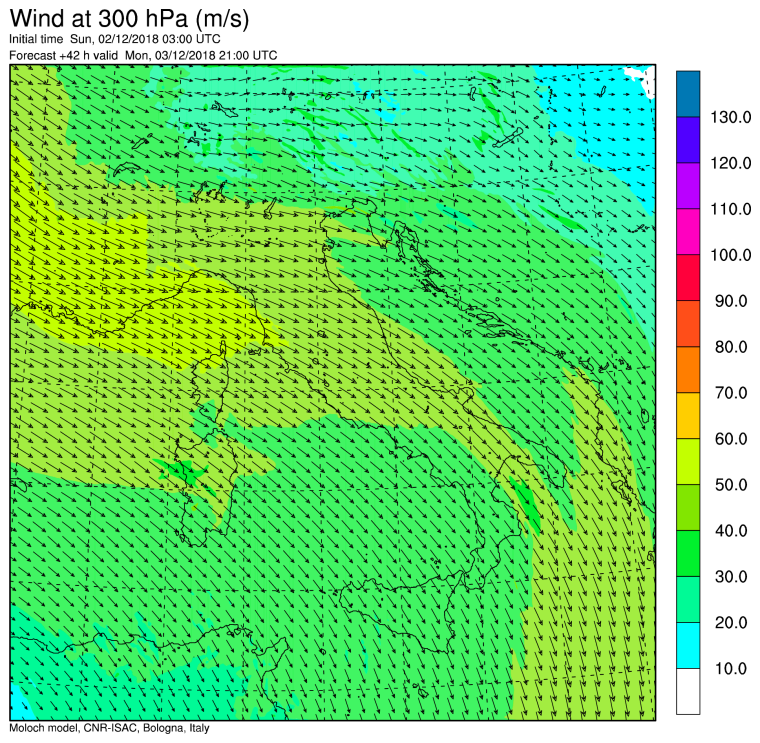Click the cyan 10–20 colorbar swatch
The width and height of the screenshot is (760, 743).
(688, 646)
